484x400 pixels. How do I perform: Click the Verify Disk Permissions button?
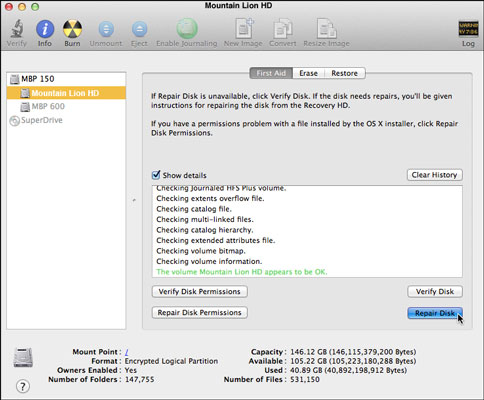[199, 292]
